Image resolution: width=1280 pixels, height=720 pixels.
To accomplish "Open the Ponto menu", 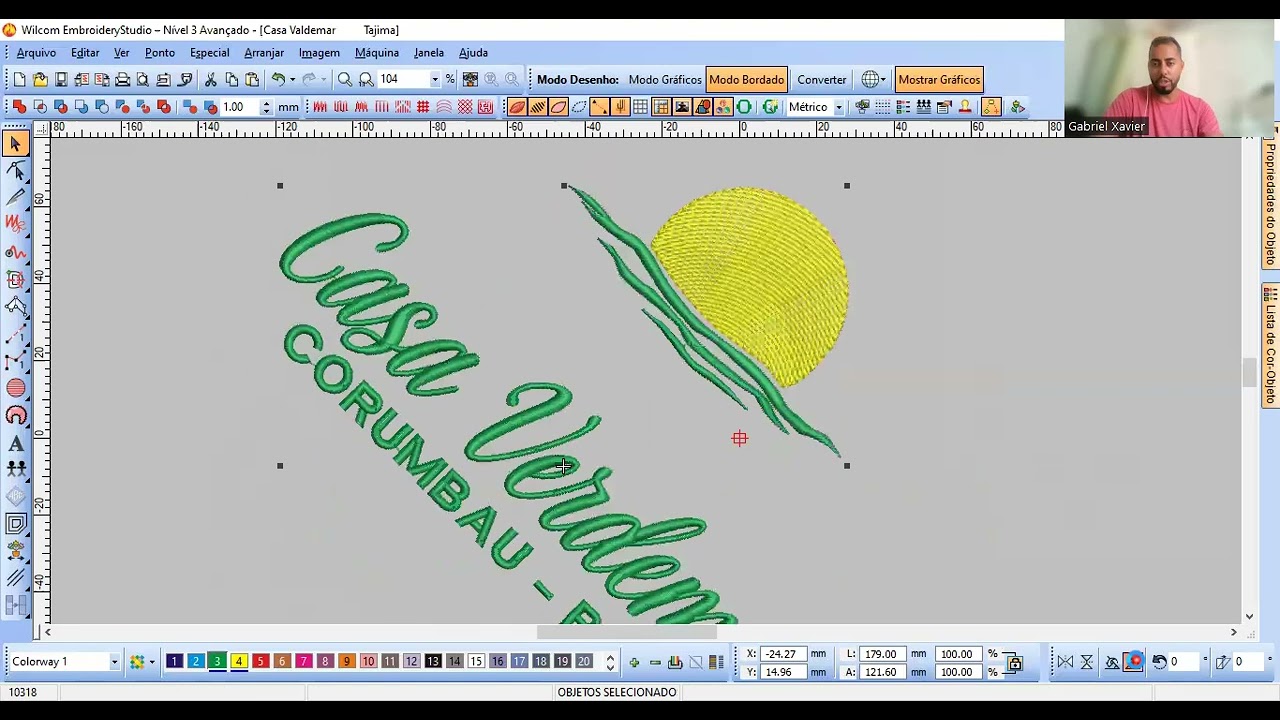I will tap(160, 53).
